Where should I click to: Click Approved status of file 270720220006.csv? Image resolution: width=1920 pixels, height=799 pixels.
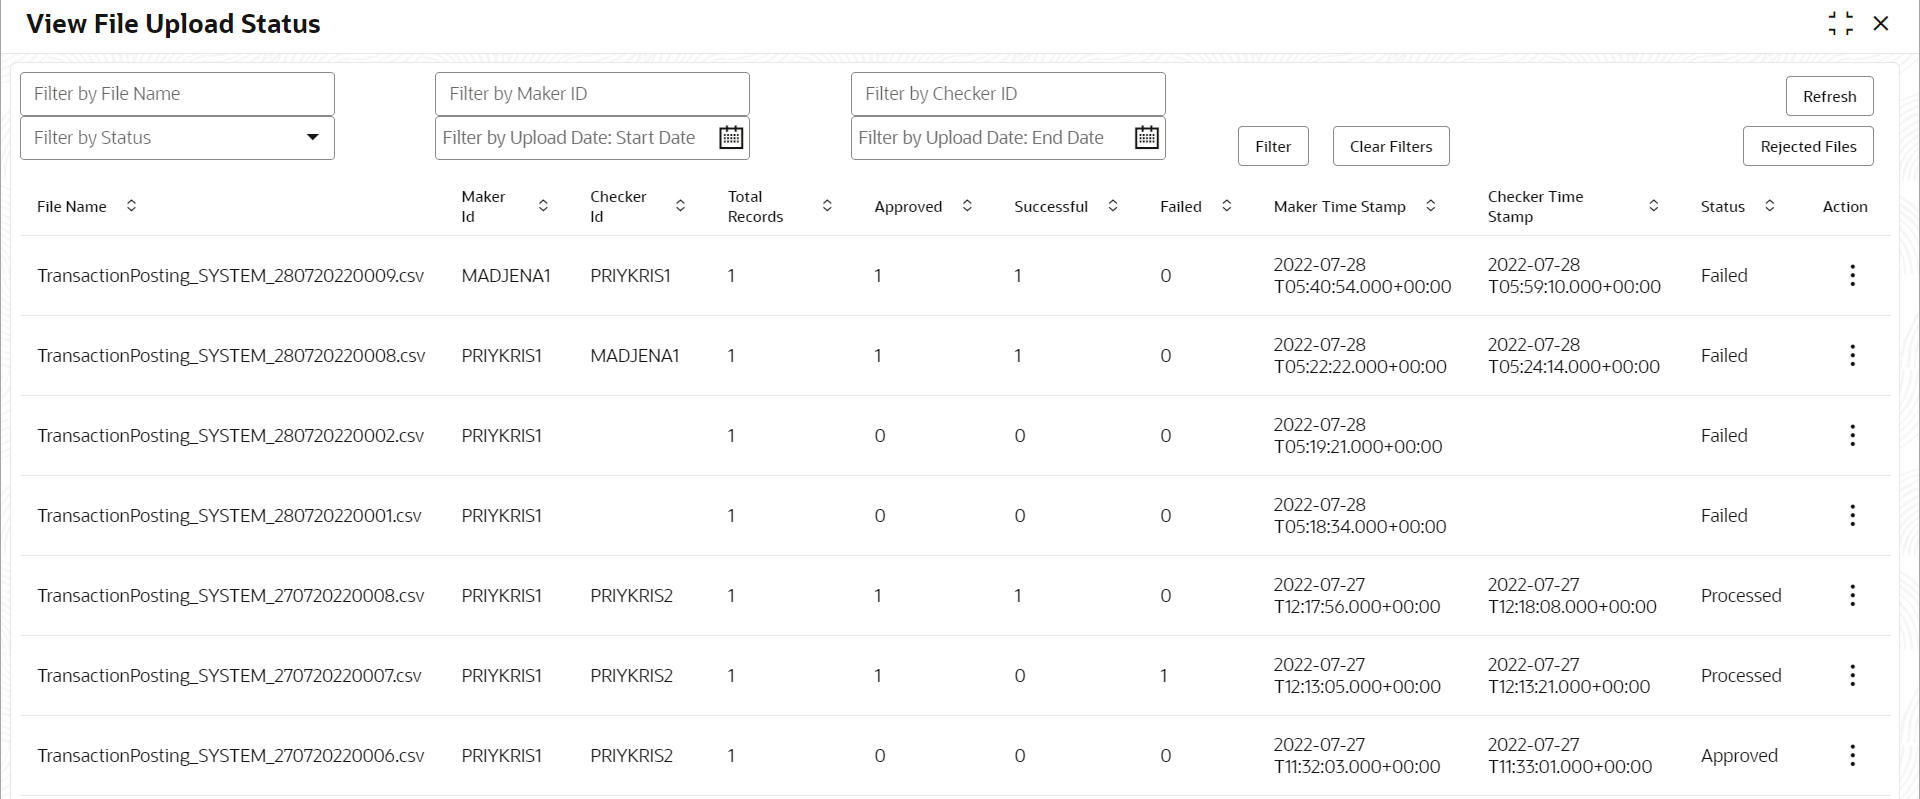point(1739,756)
